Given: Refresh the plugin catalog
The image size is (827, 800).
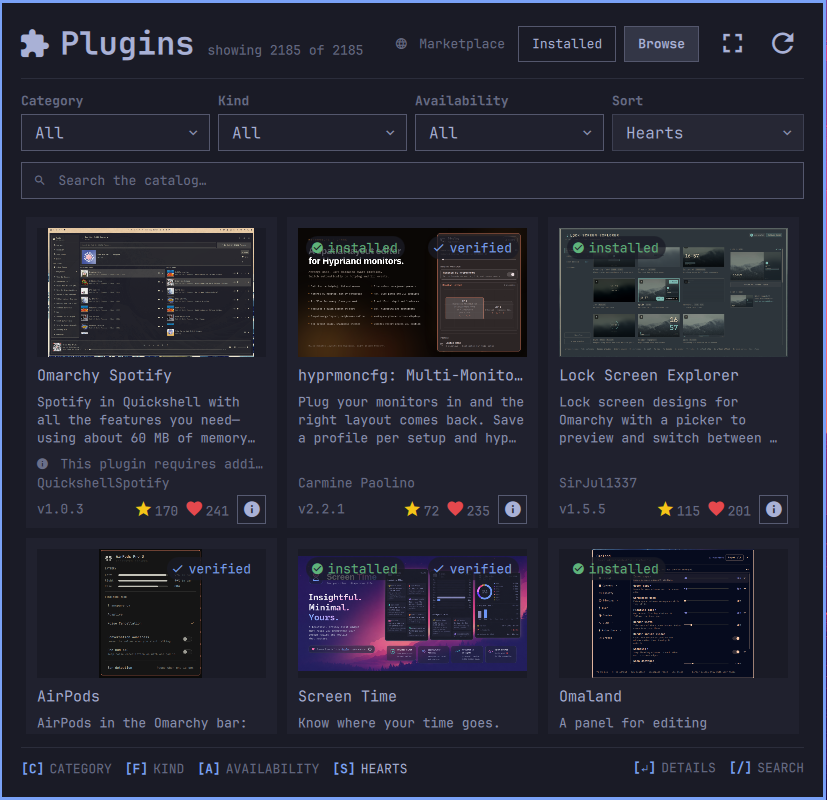Looking at the screenshot, I should (782, 43).
